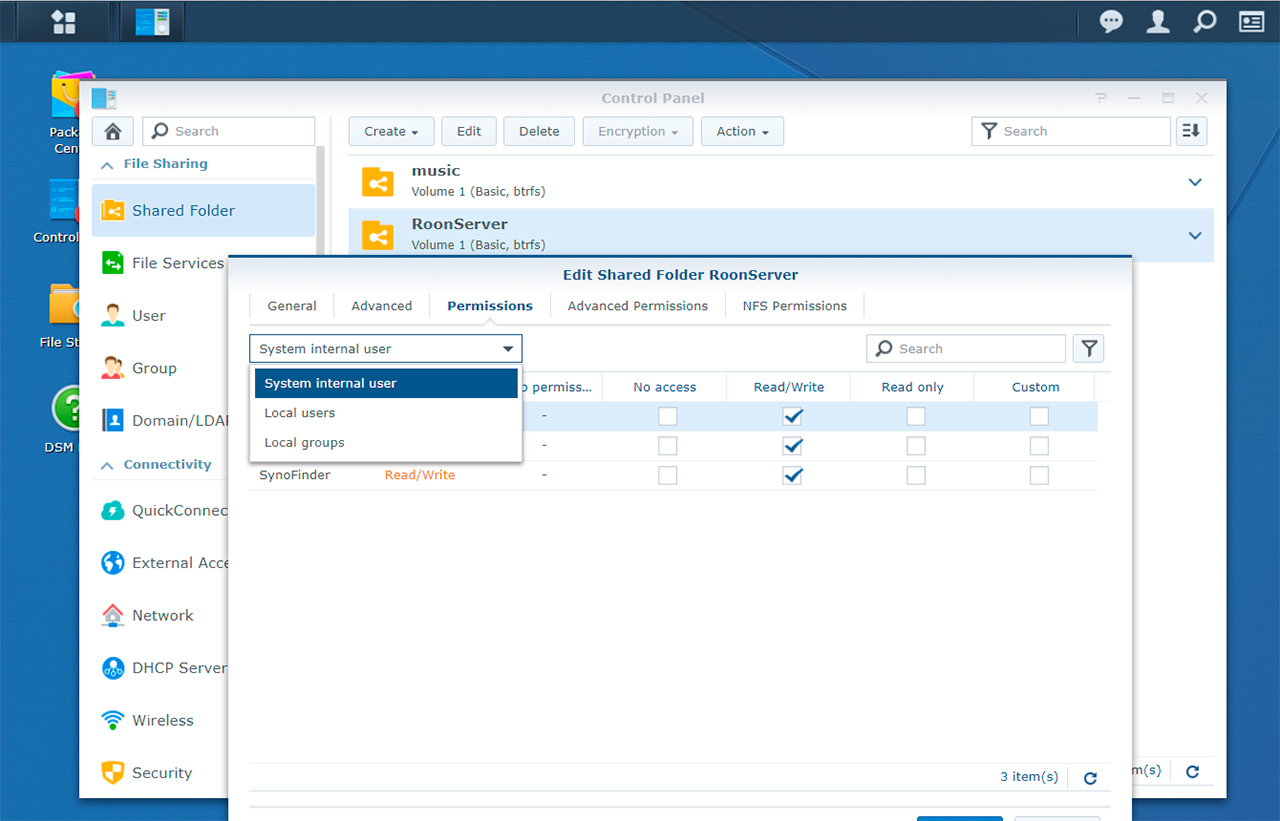Open the desktop search magnifier icon
1280x821 pixels.
tap(1205, 21)
